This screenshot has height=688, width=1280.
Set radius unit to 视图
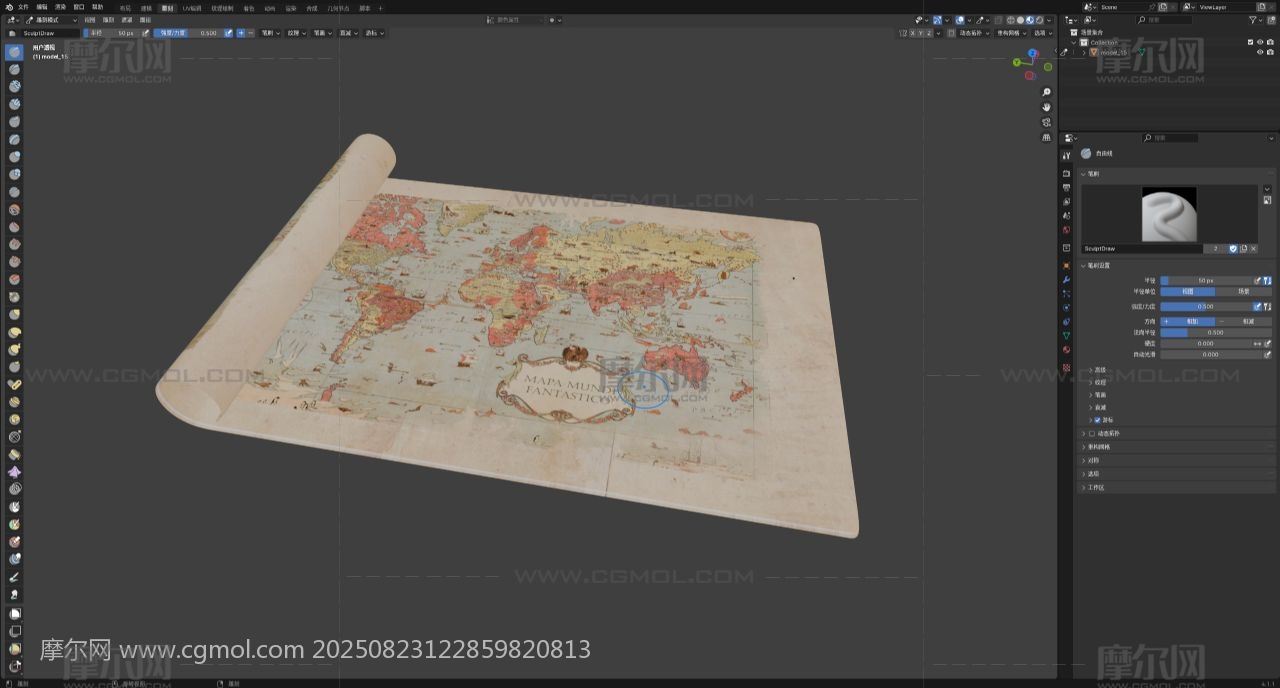pos(1187,291)
